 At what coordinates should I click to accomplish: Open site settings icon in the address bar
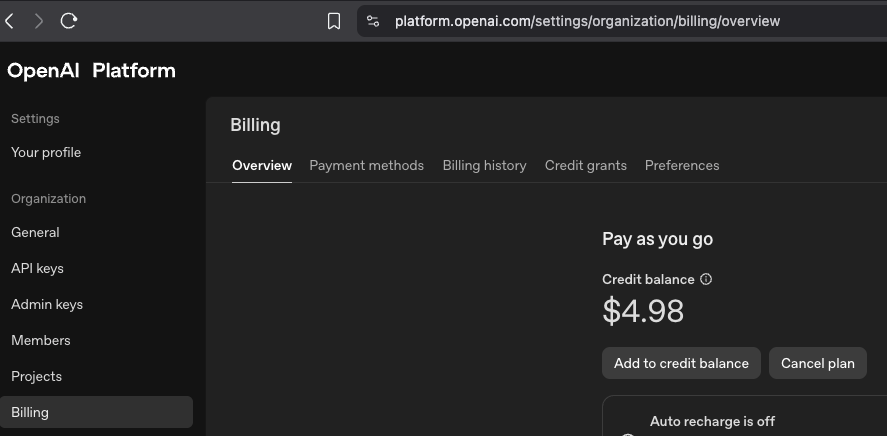pos(373,21)
